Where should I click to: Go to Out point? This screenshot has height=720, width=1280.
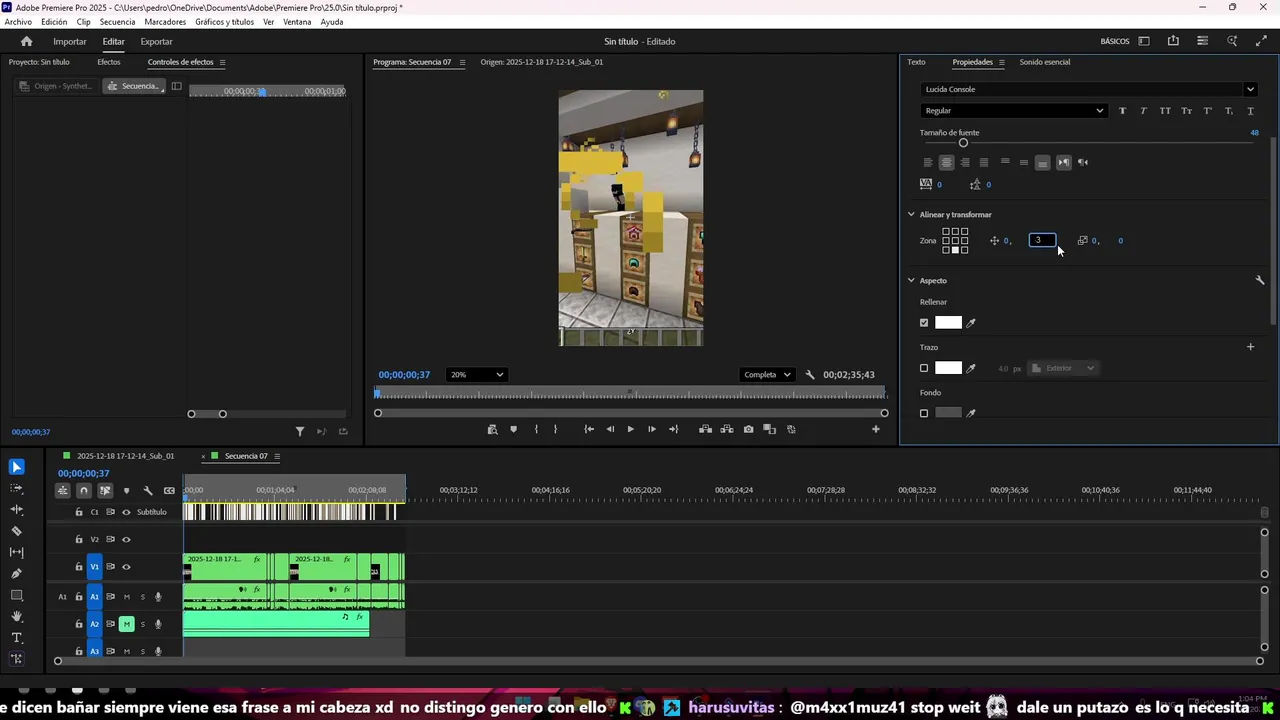673,429
